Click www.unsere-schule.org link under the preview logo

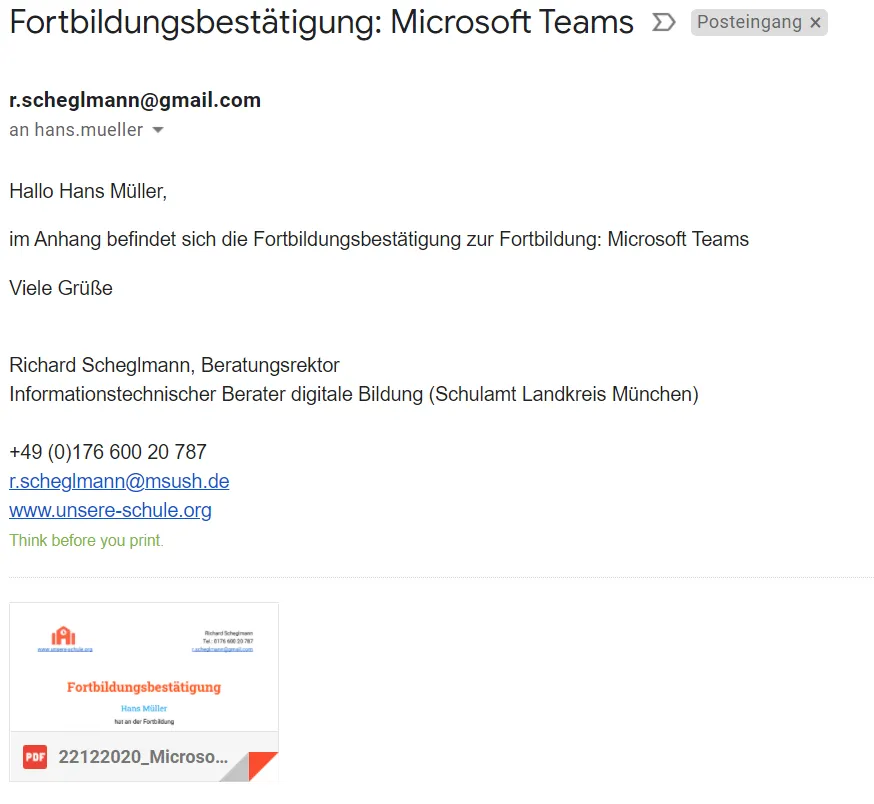coord(65,649)
